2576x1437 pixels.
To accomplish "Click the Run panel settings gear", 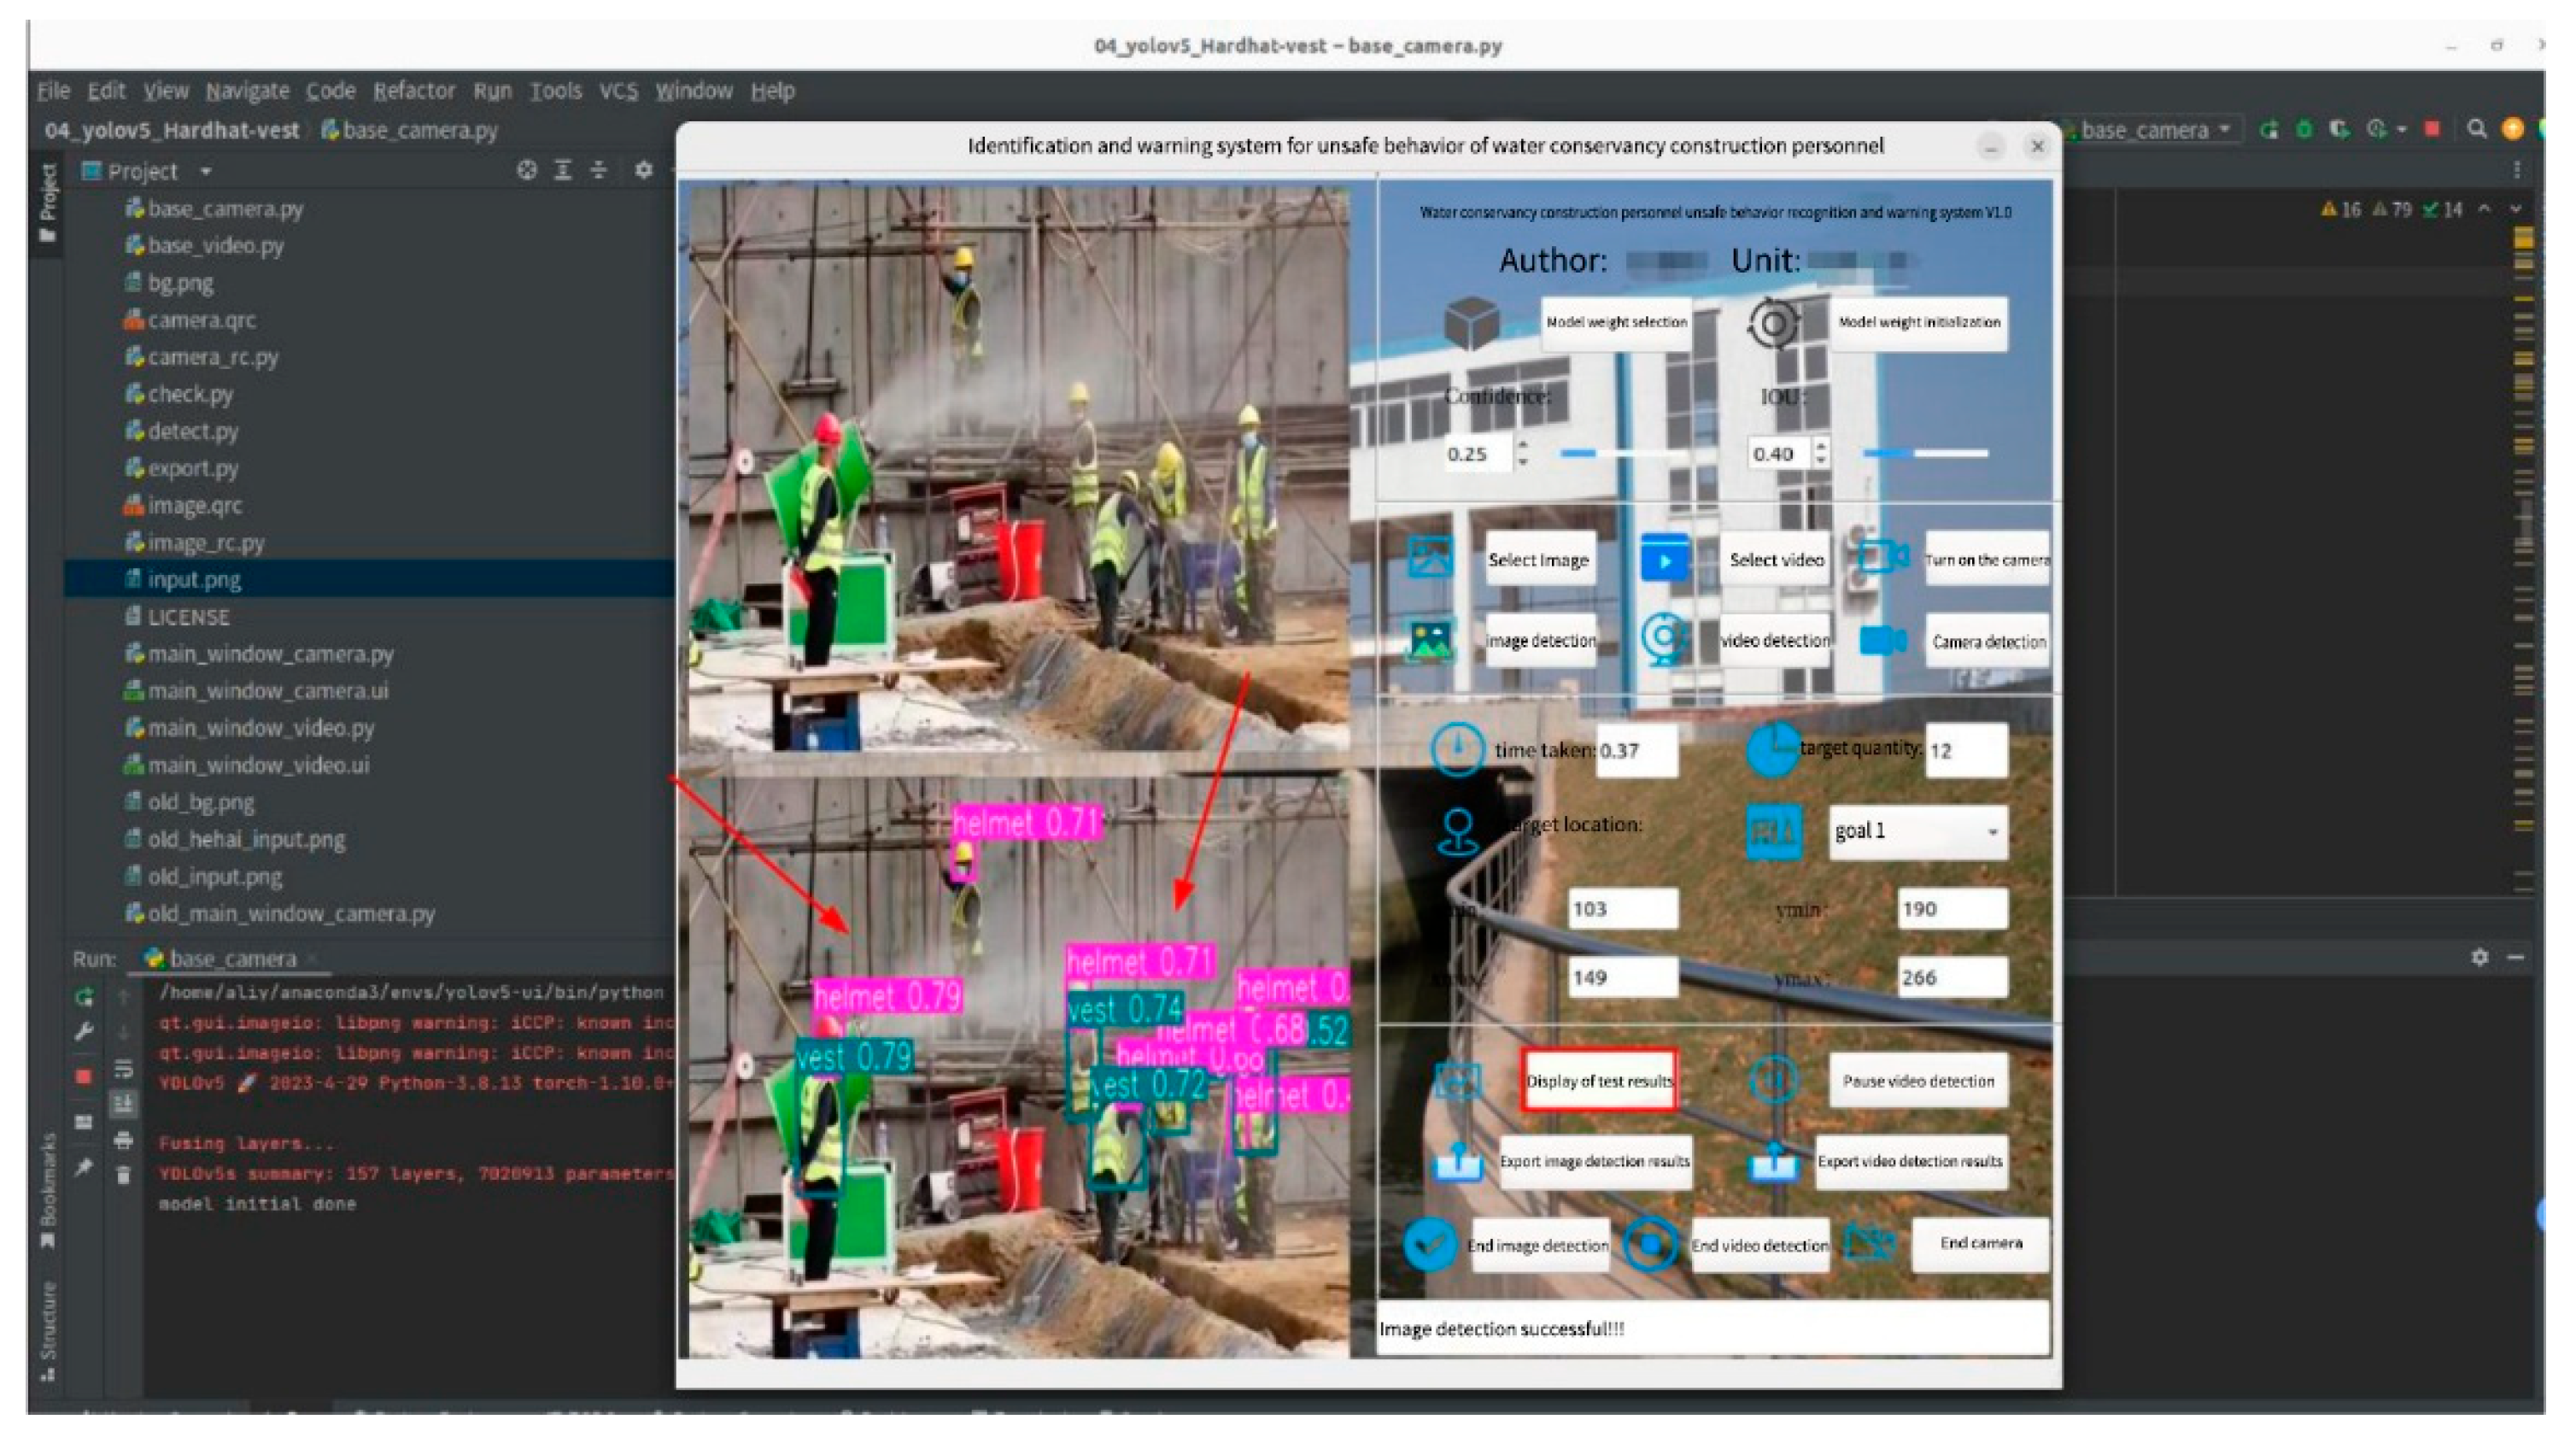I will coord(2479,957).
